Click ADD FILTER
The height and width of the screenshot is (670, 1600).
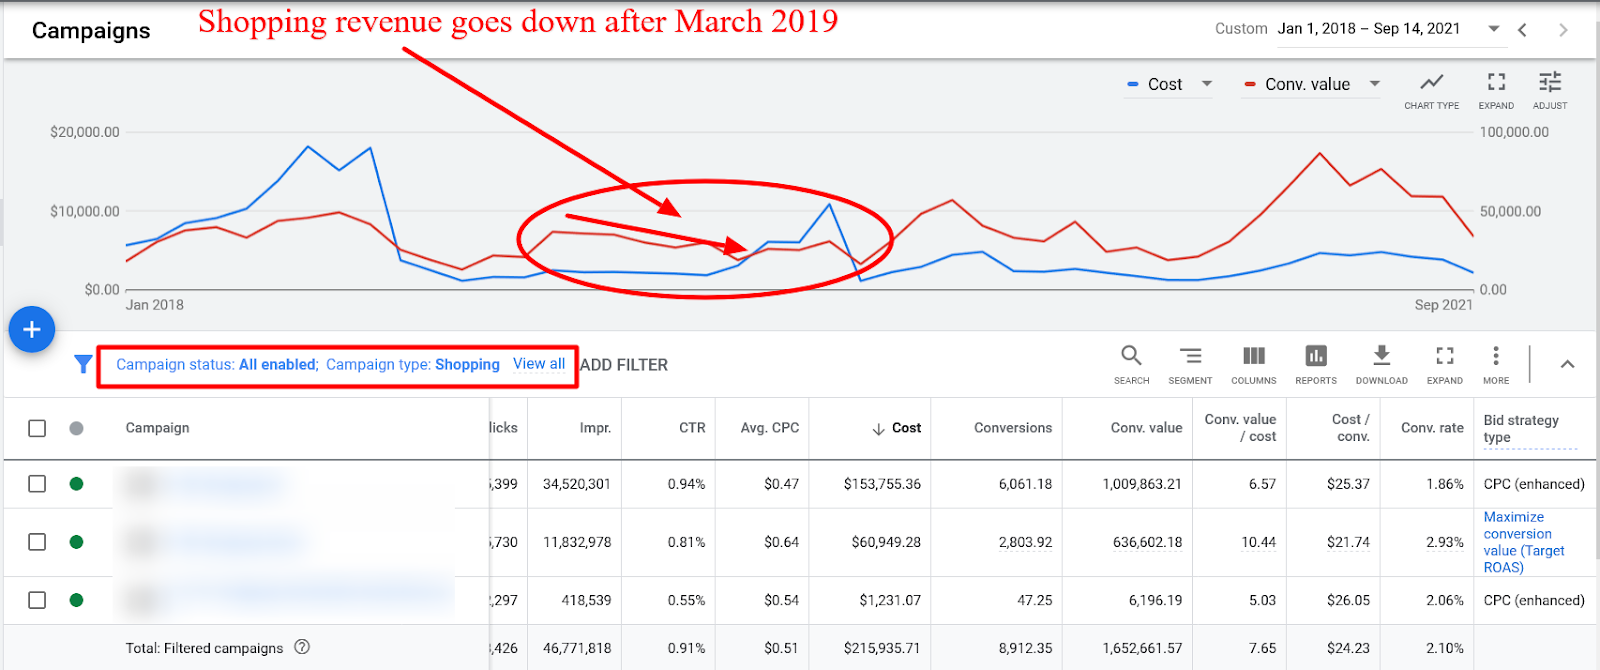[624, 365]
